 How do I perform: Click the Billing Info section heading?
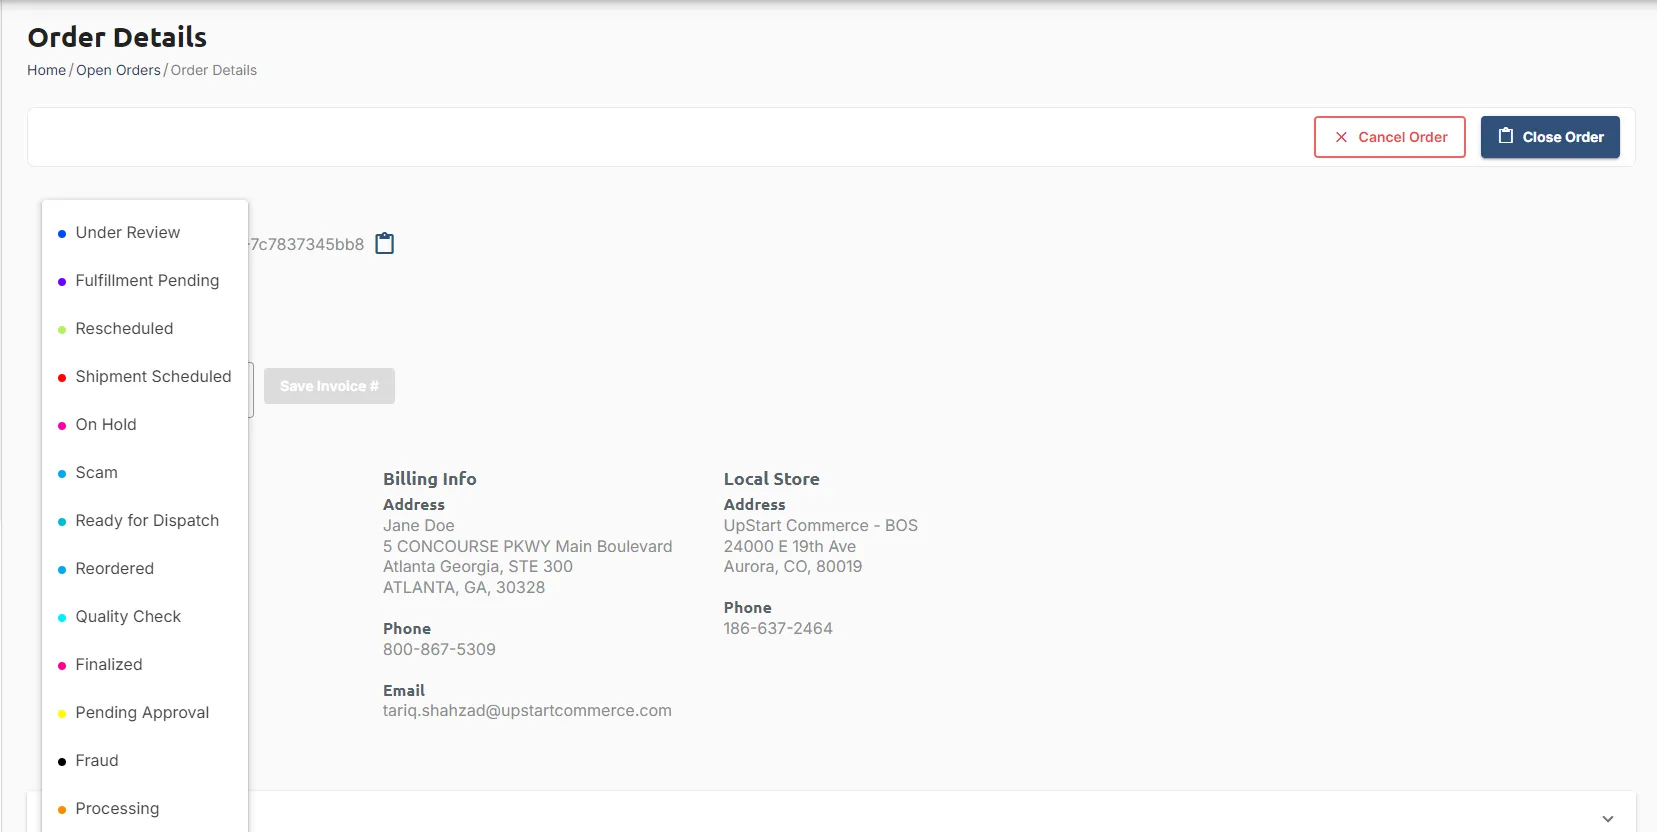pos(430,479)
